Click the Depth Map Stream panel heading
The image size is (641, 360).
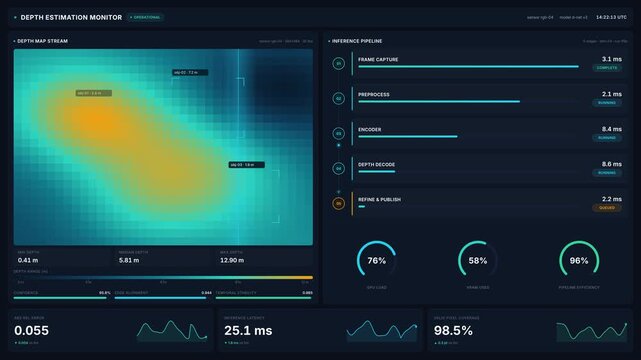[43, 41]
